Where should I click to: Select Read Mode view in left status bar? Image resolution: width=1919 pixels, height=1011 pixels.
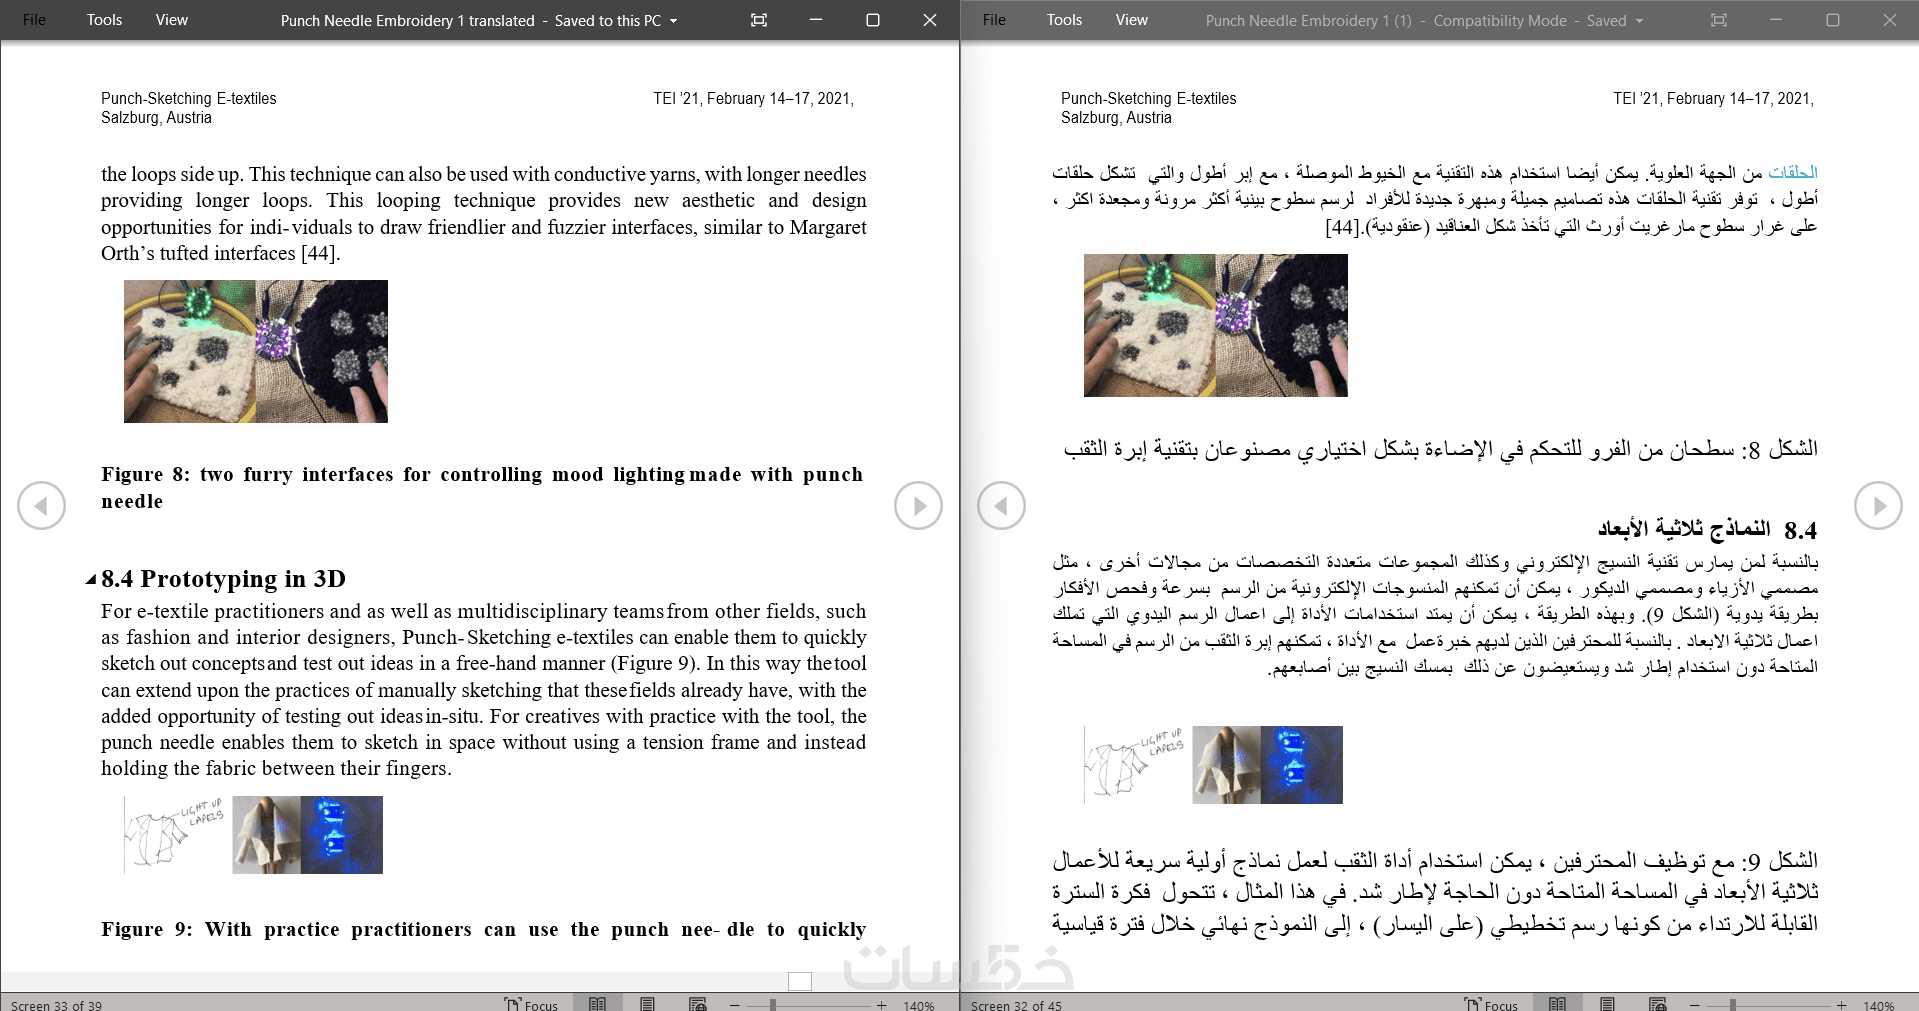click(x=597, y=1004)
